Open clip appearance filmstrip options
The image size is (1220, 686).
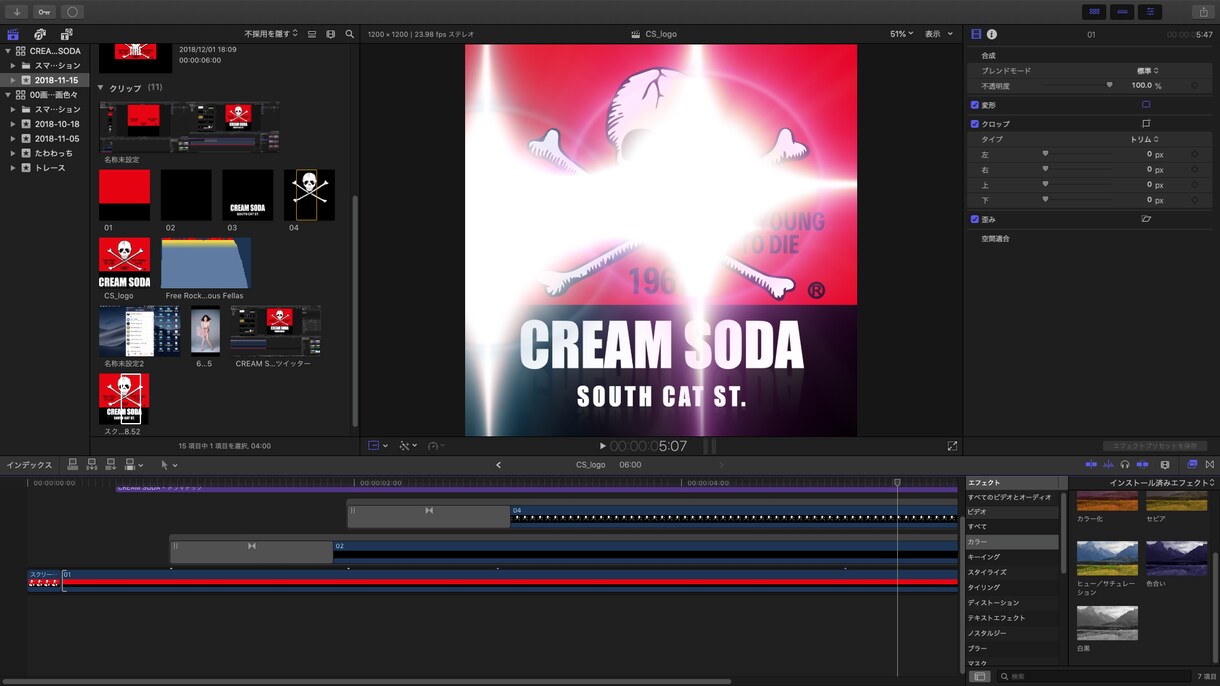[331, 34]
